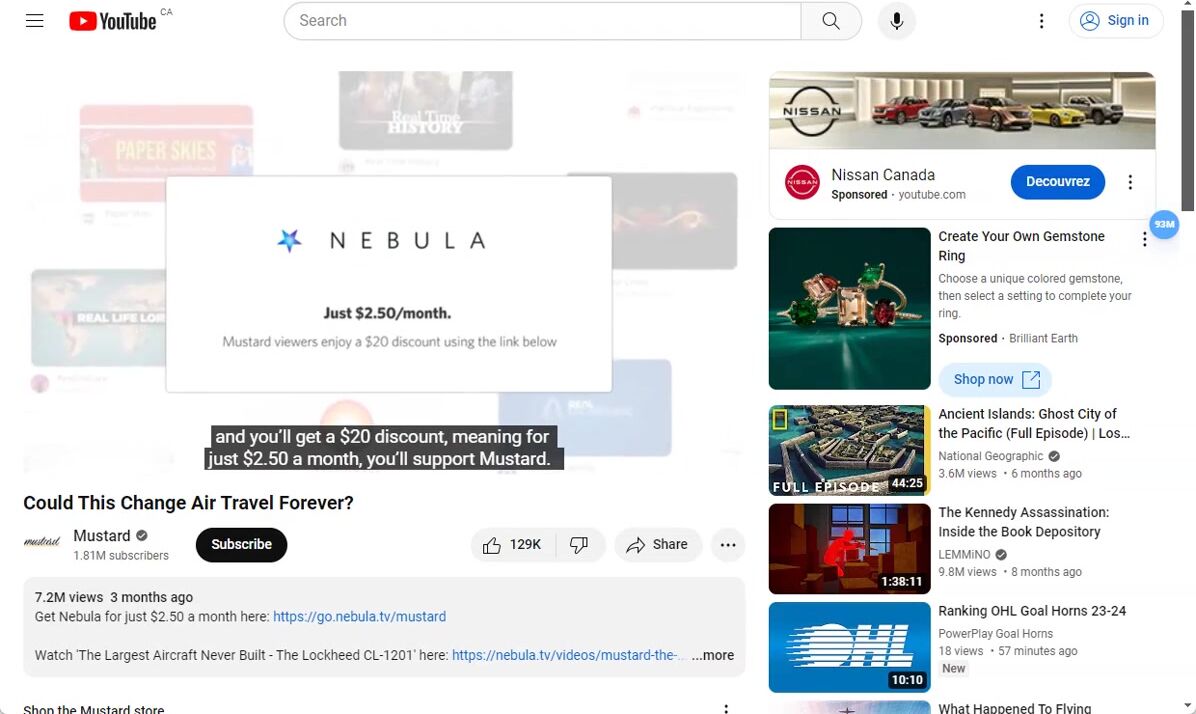Viewport: 1196px width, 714px height.
Task: Open the hamburger guide menu
Action: [34, 21]
